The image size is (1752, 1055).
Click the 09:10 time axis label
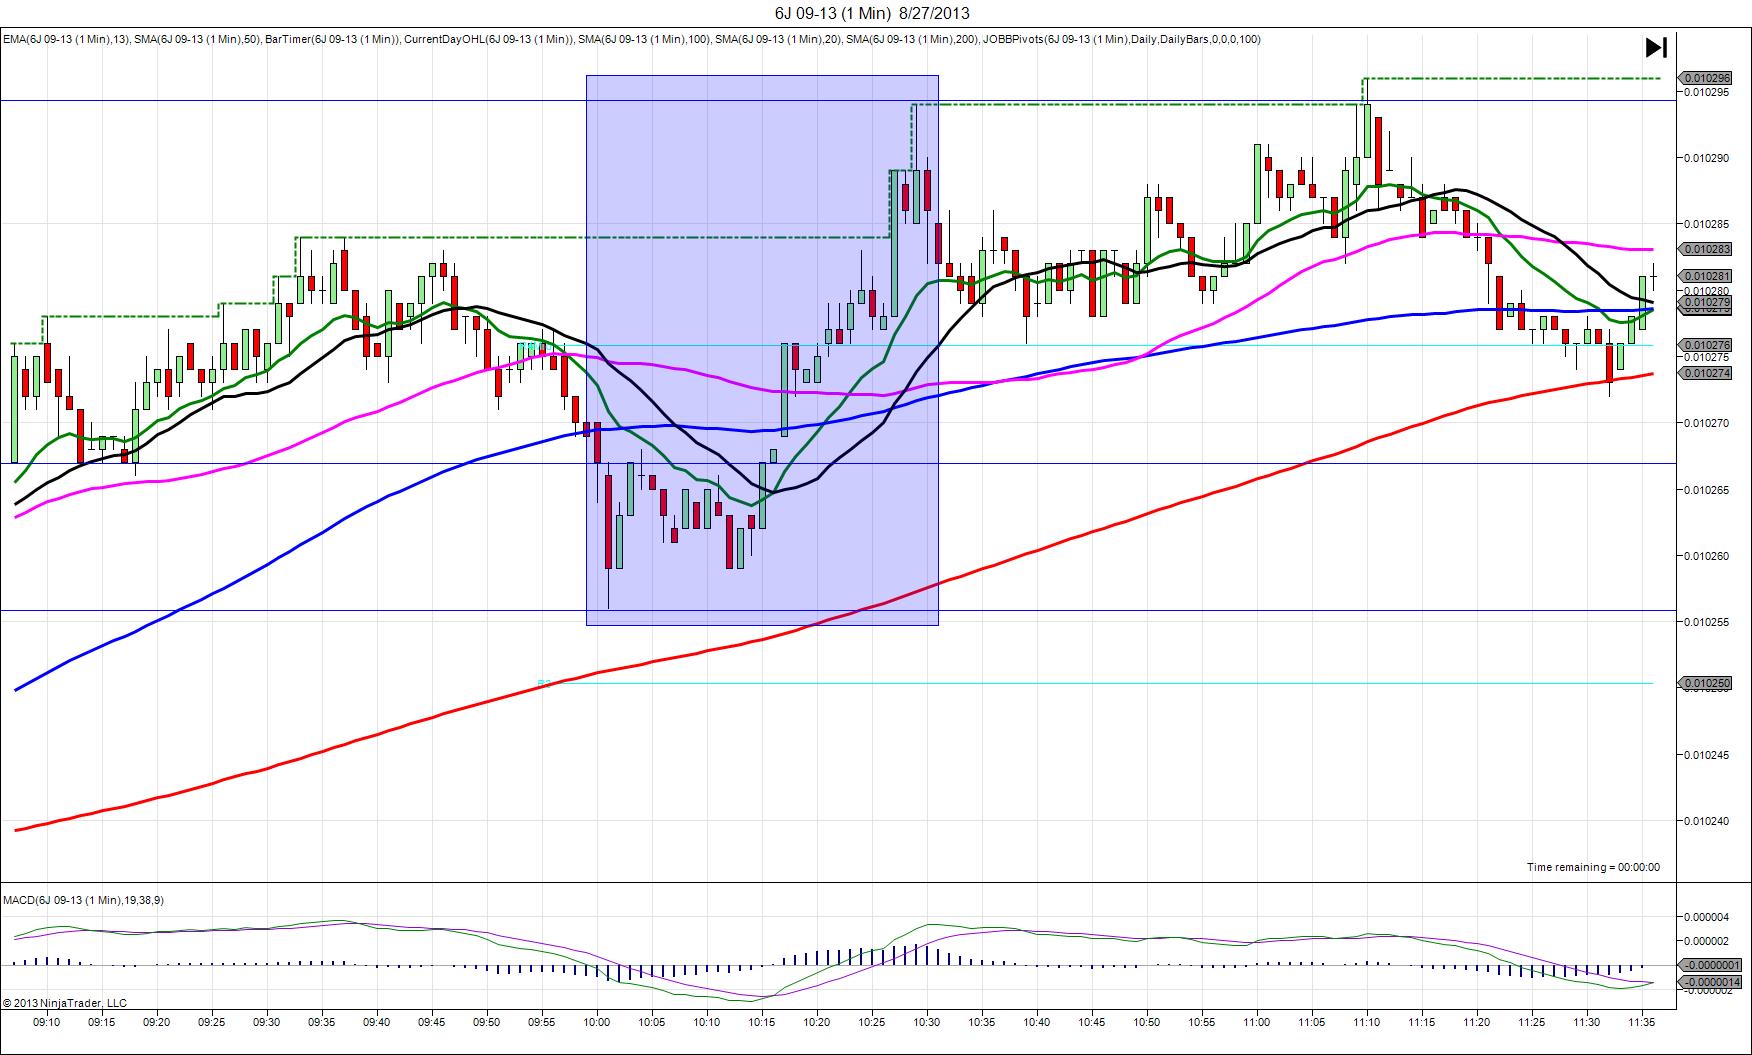pyautogui.click(x=47, y=1023)
